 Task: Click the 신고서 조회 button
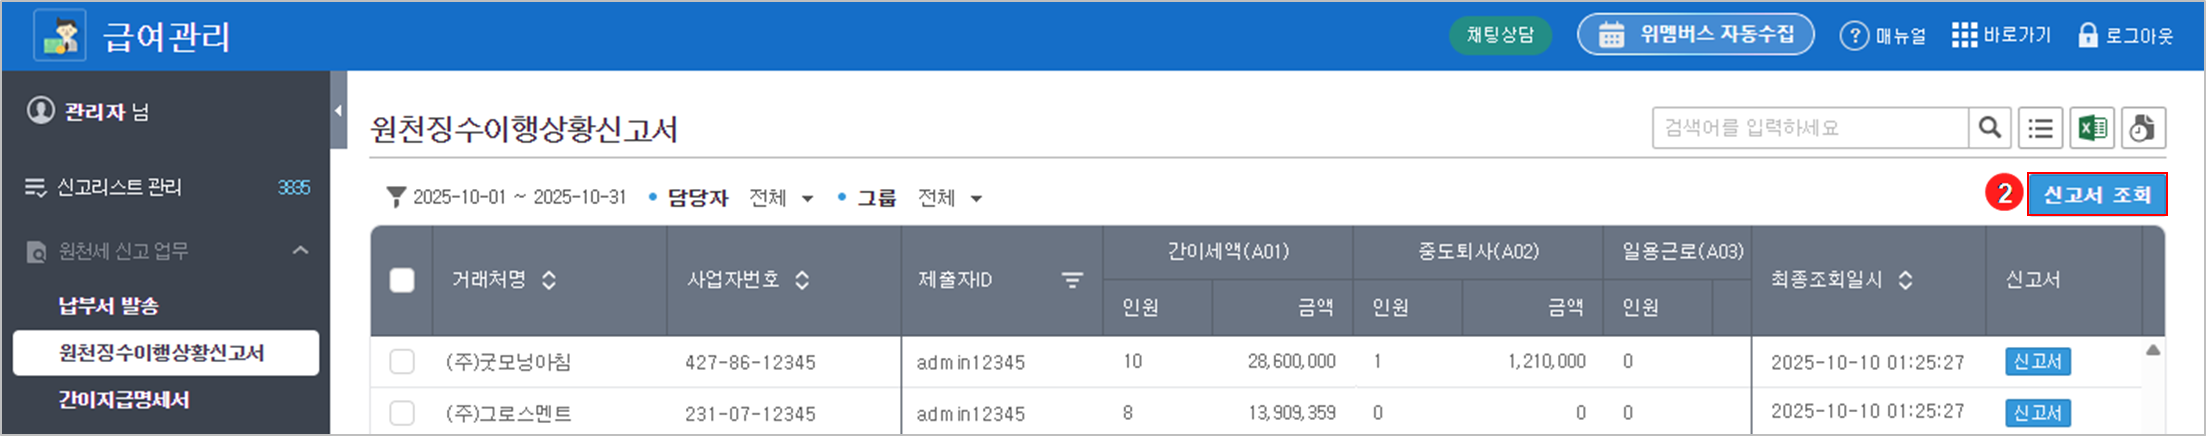pos(2096,194)
